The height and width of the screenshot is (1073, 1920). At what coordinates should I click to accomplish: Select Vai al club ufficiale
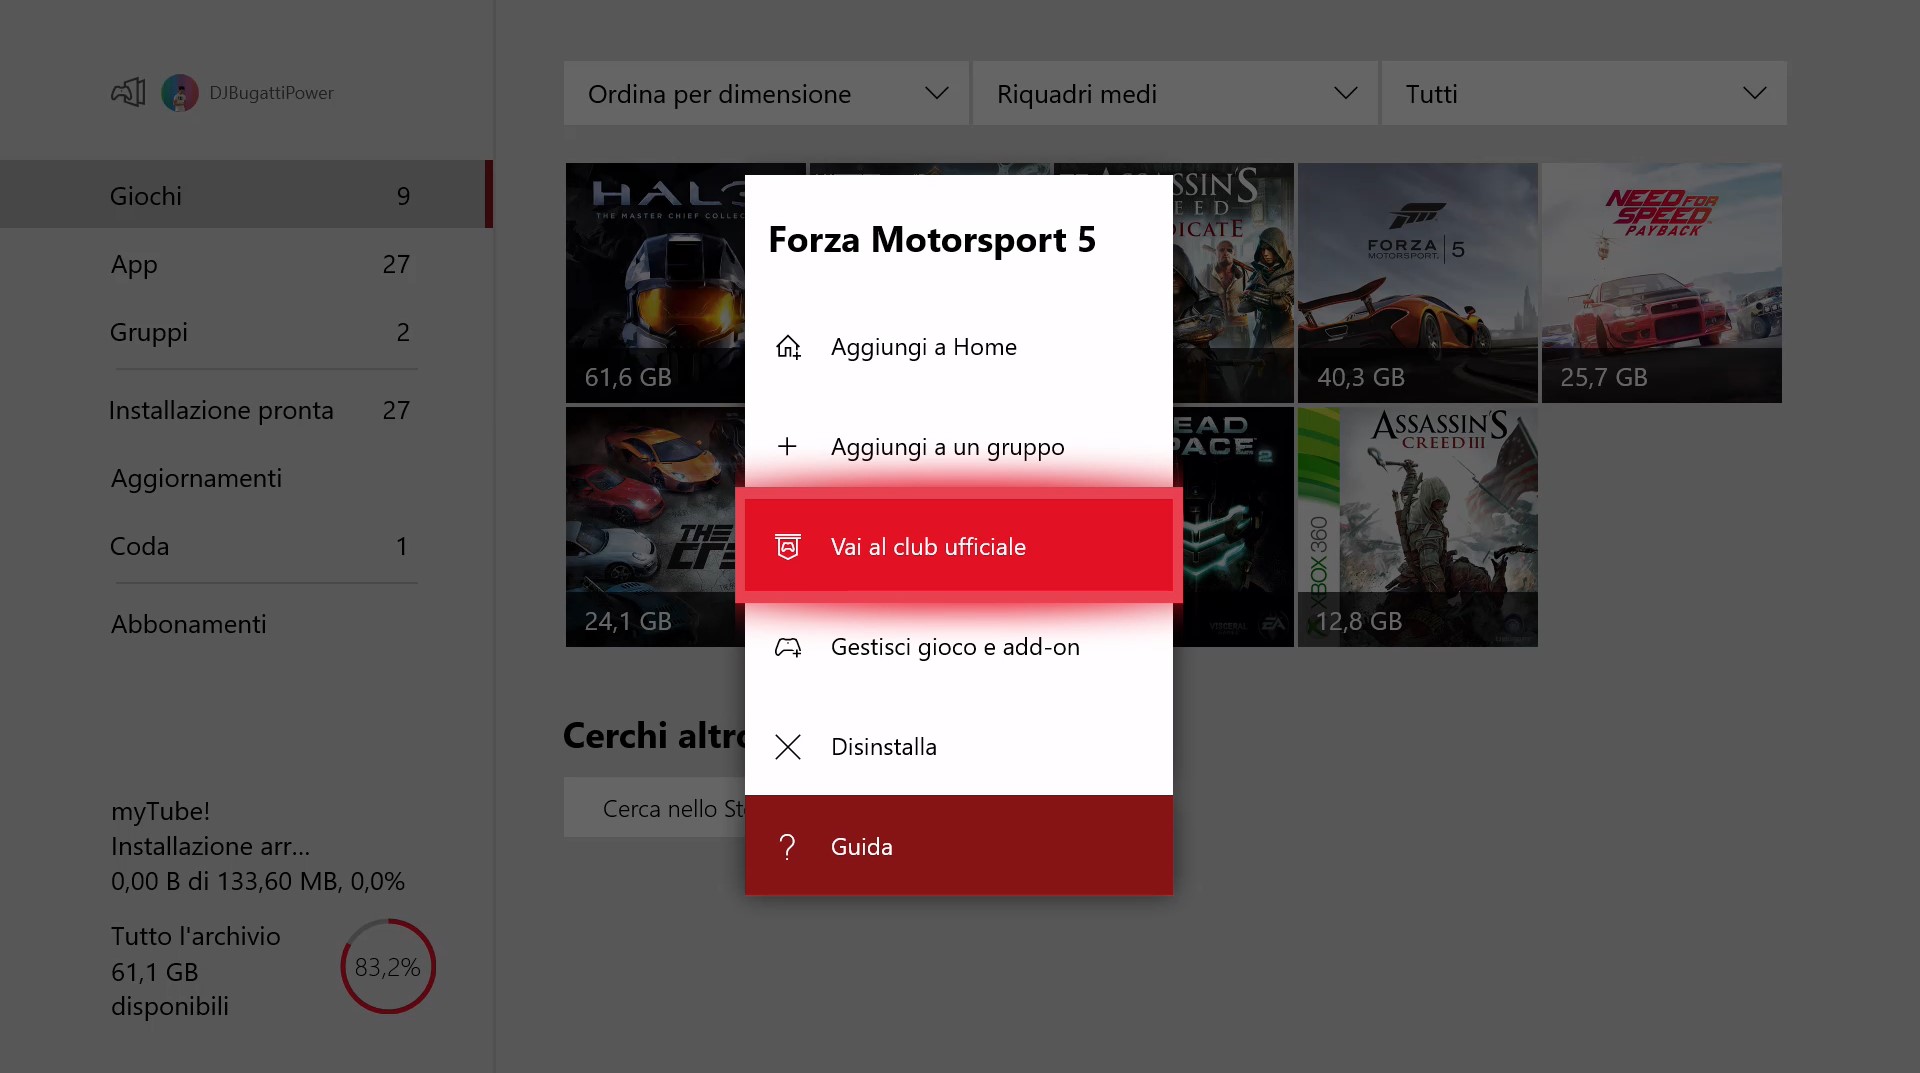tap(959, 545)
